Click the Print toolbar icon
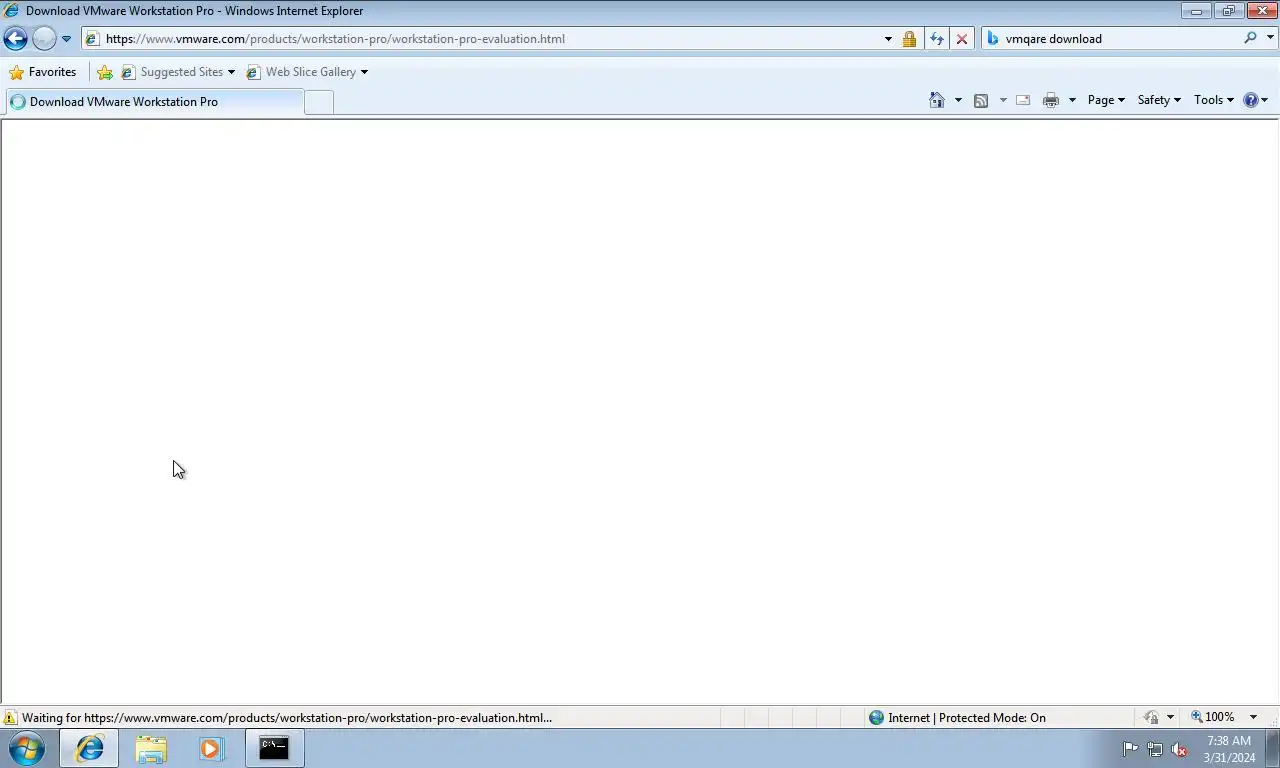The image size is (1280, 768). click(1051, 100)
